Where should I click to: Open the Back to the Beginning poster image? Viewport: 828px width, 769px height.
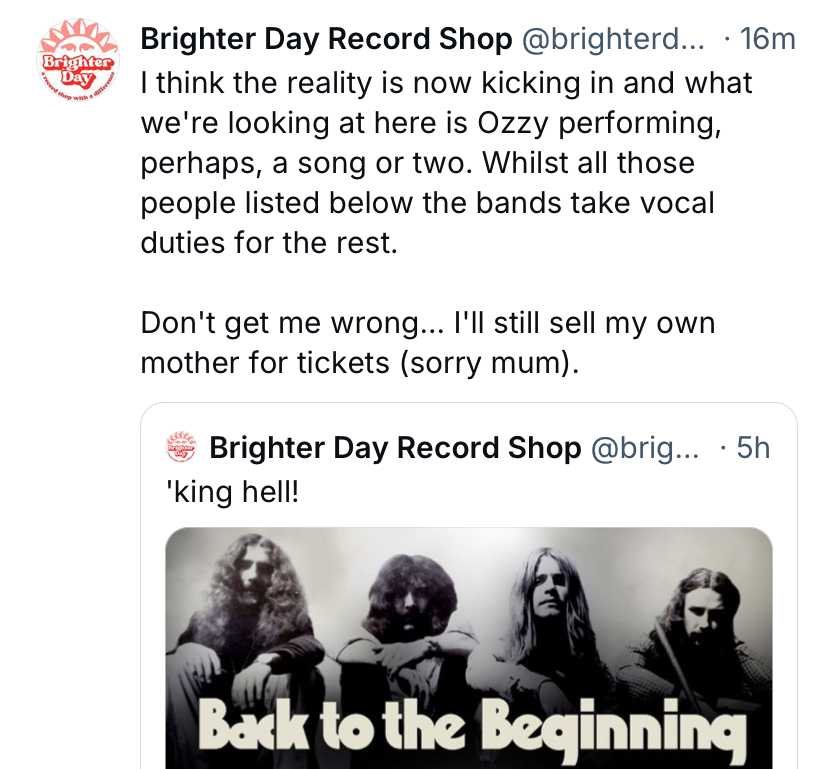469,648
